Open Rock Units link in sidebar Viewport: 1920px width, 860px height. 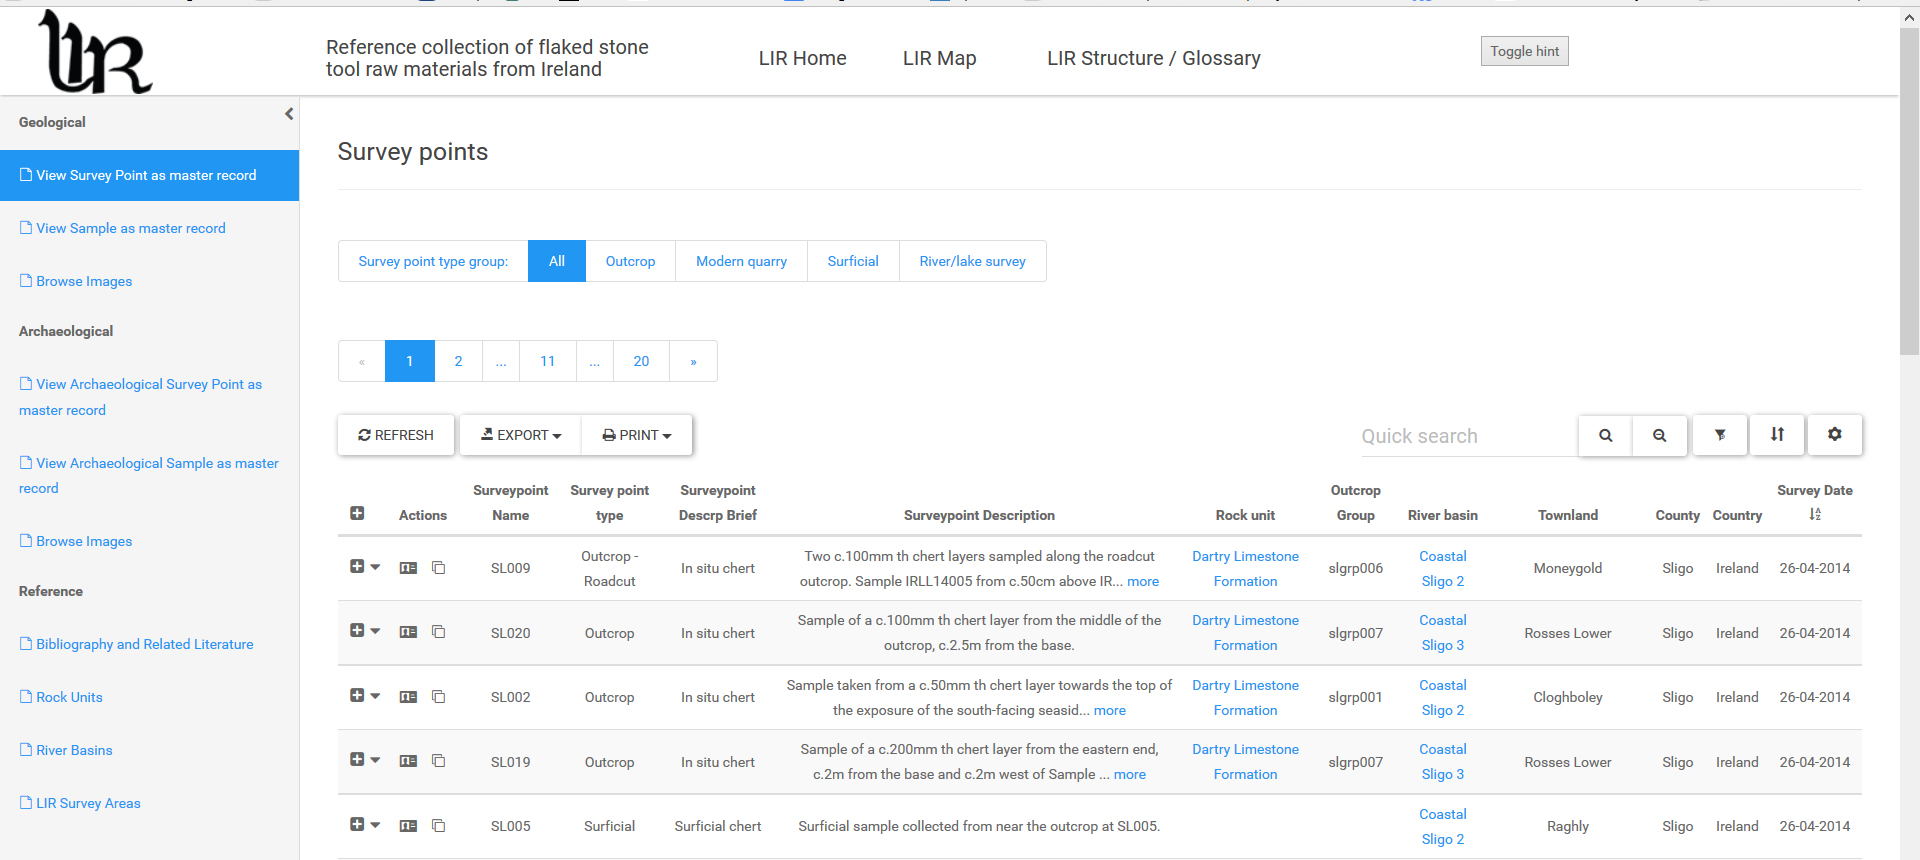coord(69,697)
